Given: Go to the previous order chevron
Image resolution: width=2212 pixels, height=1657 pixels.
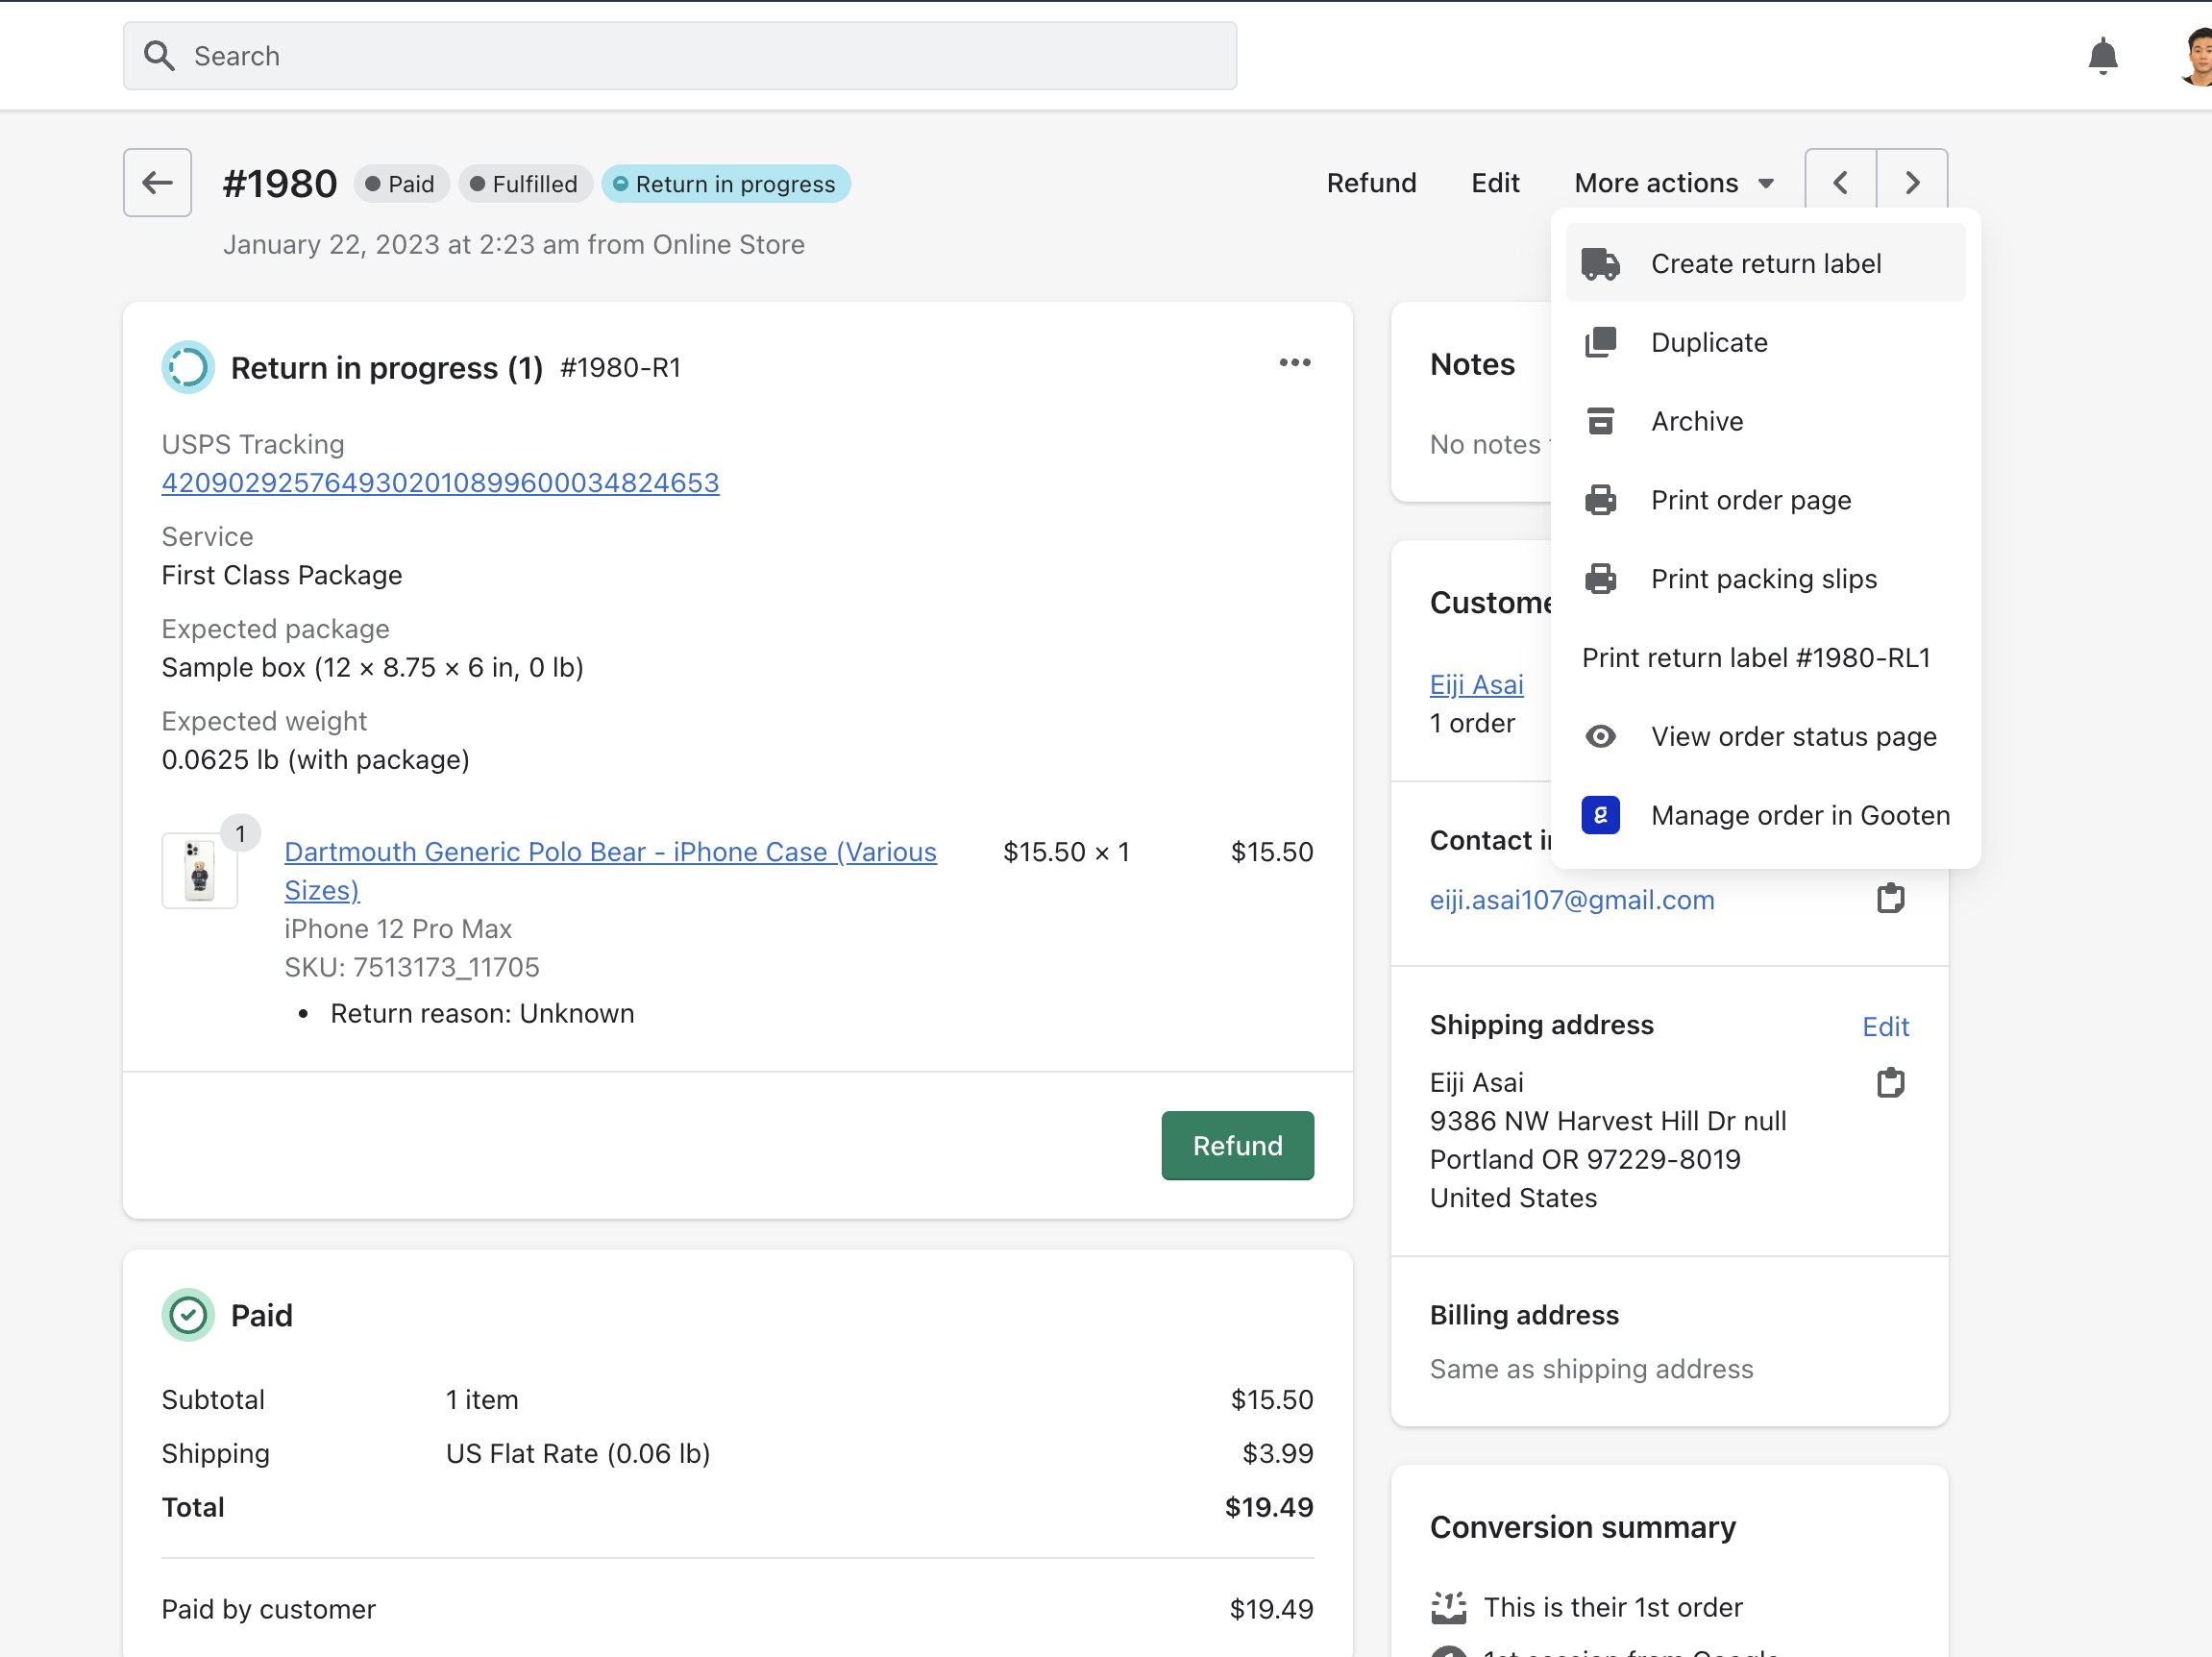Looking at the screenshot, I should pos(1839,183).
